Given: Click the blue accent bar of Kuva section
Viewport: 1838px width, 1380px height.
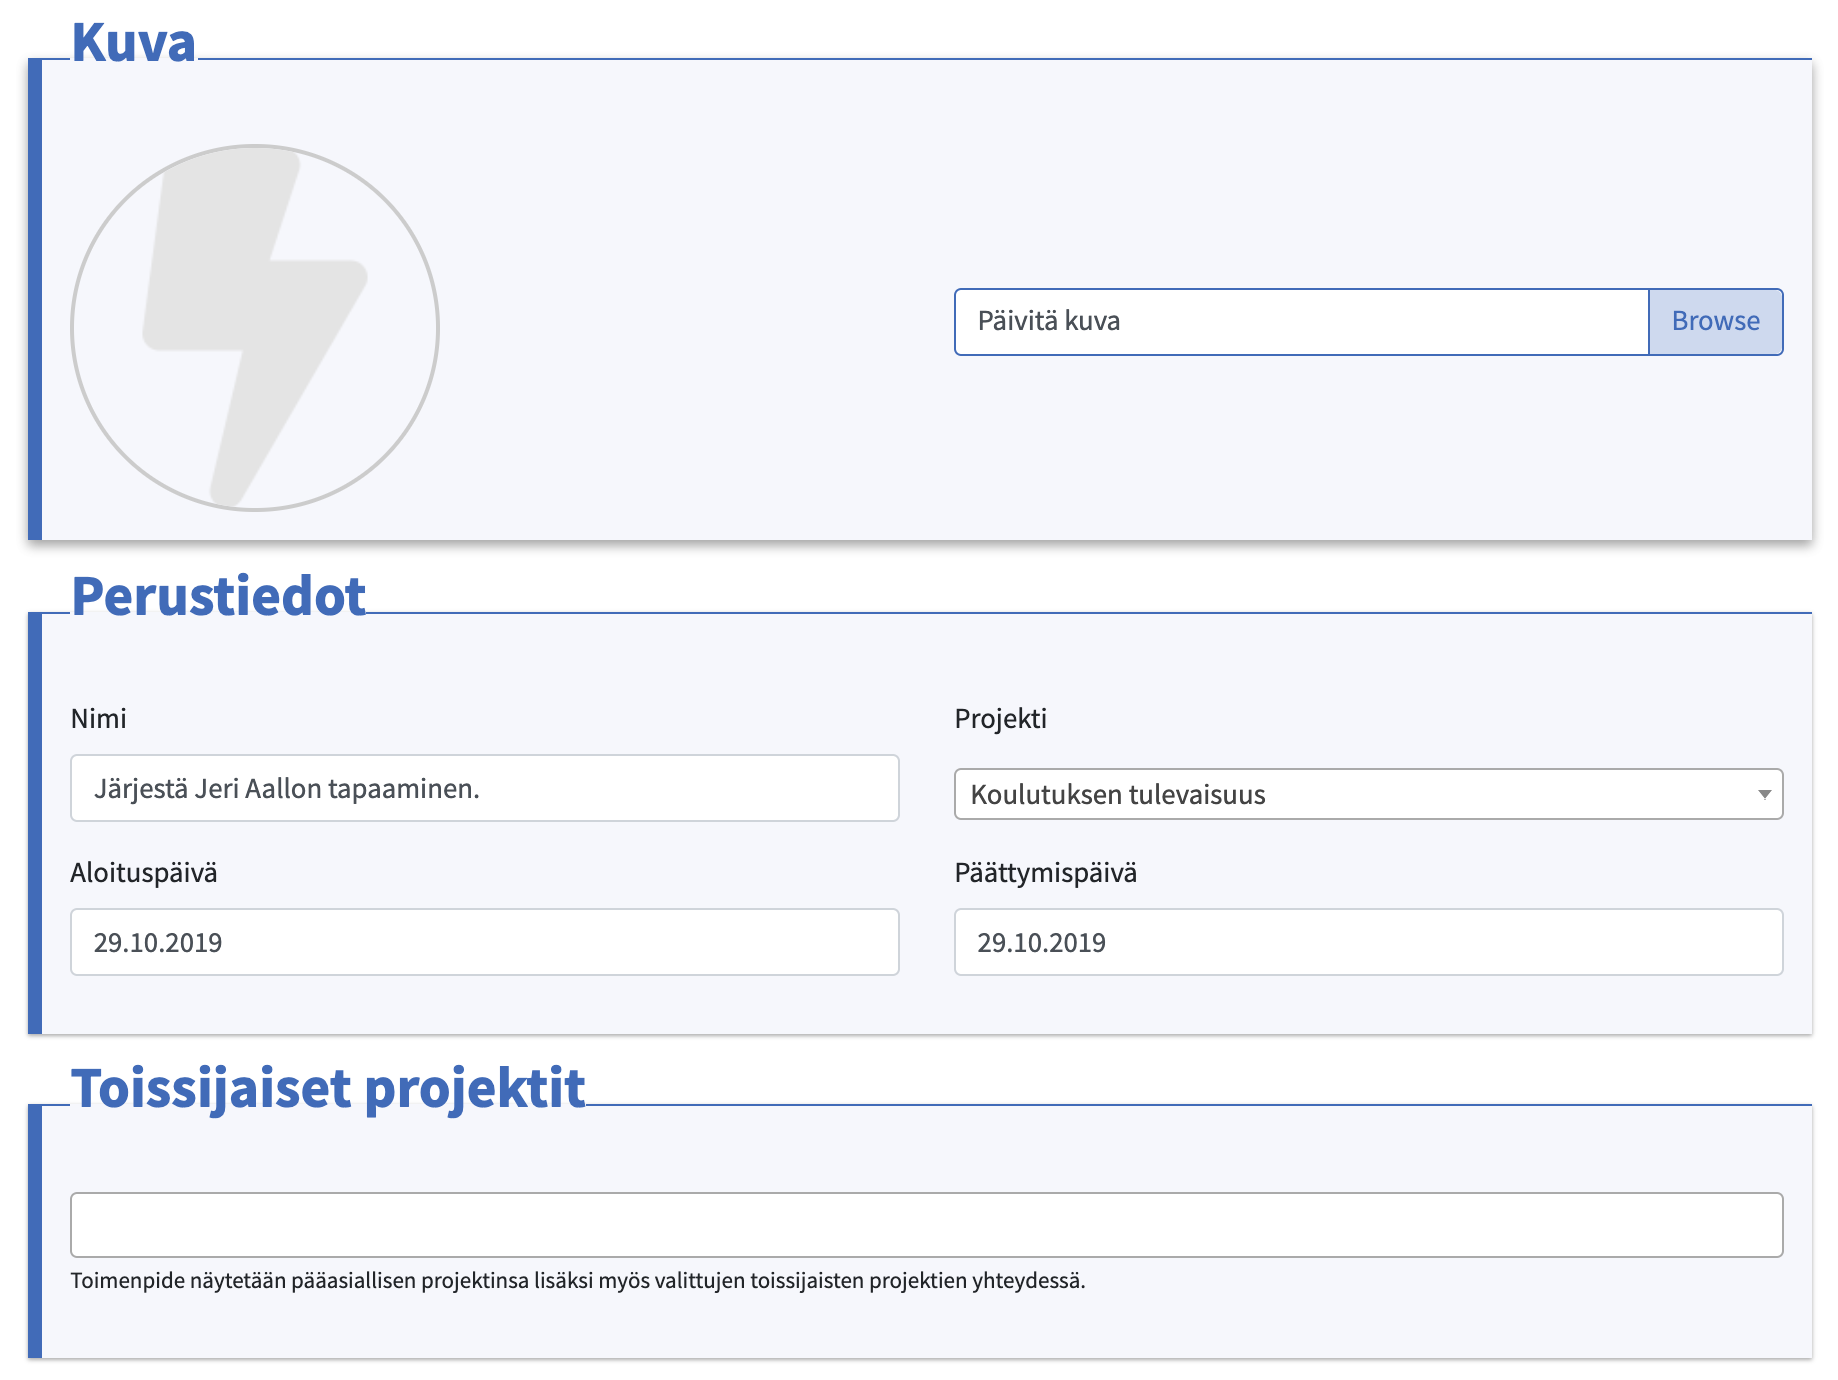Looking at the screenshot, I should click(x=35, y=299).
